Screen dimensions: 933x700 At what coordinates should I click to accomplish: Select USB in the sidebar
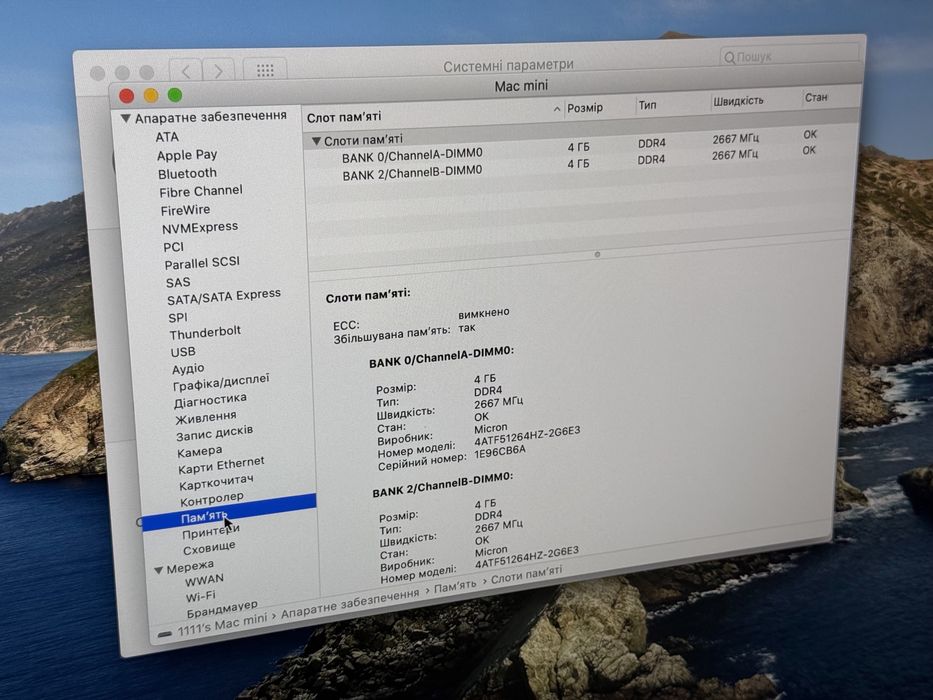tap(183, 351)
